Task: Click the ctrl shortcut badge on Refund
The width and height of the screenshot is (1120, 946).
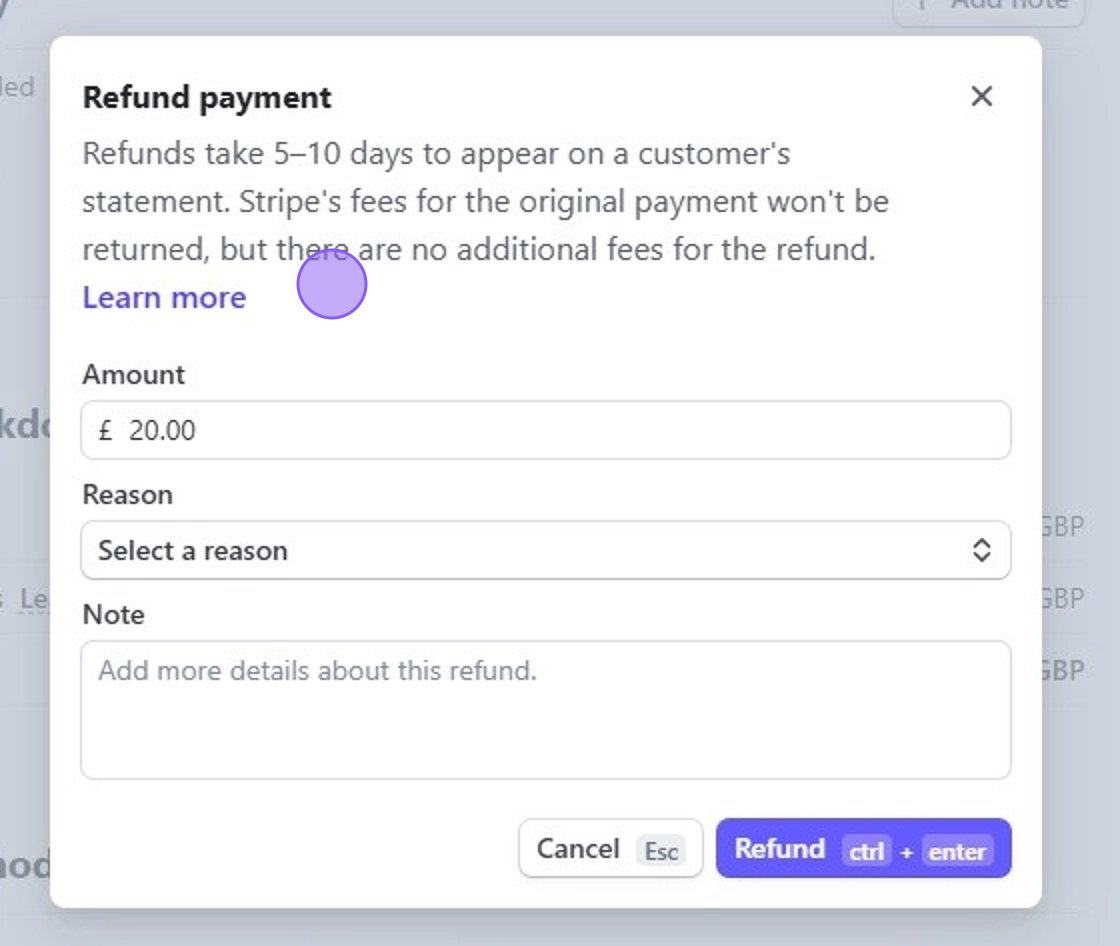Action: 866,850
